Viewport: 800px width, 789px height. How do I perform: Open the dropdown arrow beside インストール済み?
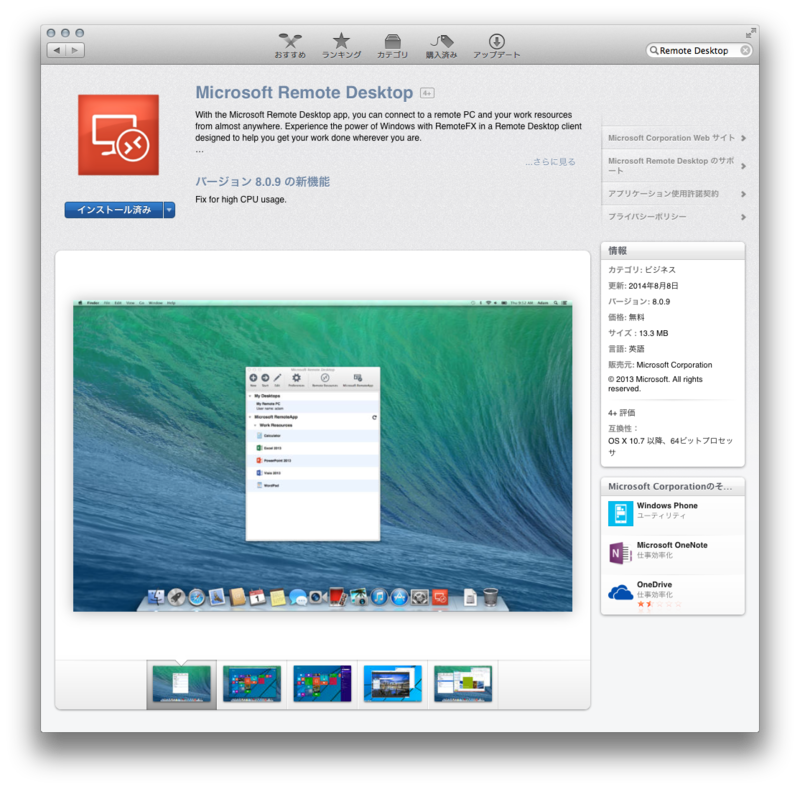click(169, 210)
